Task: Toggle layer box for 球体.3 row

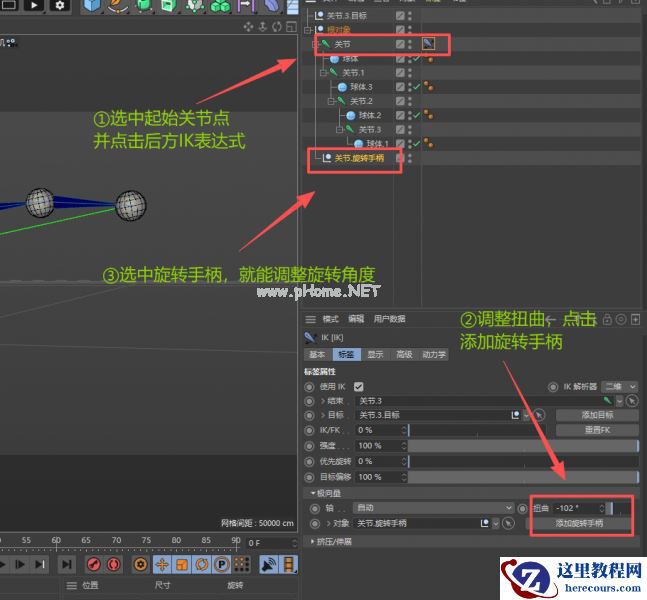Action: (x=400, y=87)
